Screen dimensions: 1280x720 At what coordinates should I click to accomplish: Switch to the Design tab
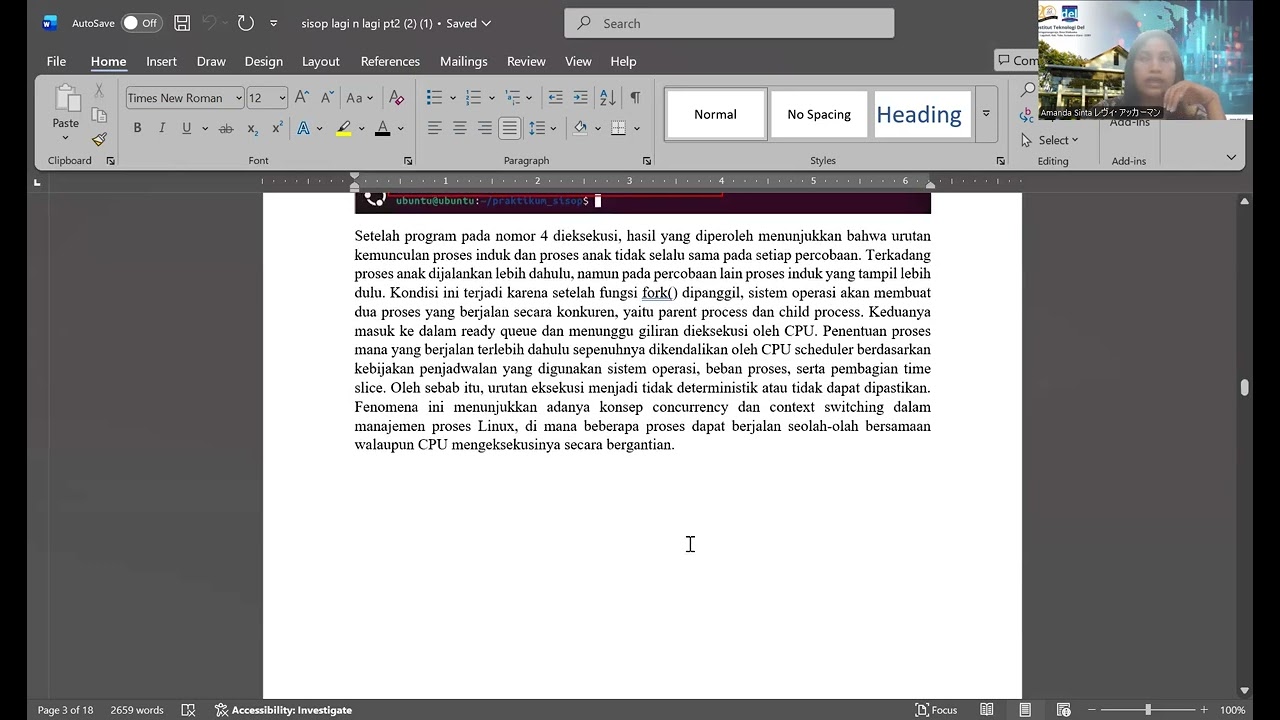click(x=263, y=61)
